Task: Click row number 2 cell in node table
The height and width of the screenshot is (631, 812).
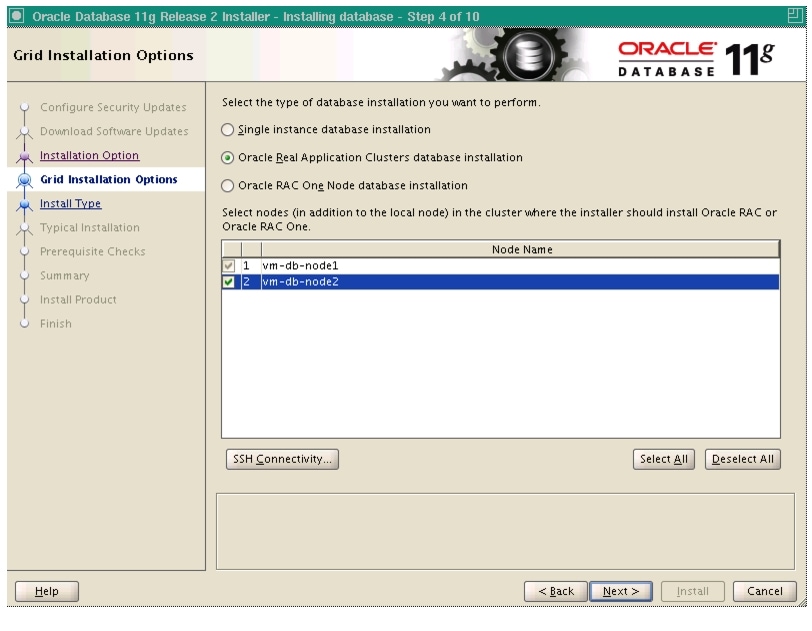Action: tap(251, 282)
